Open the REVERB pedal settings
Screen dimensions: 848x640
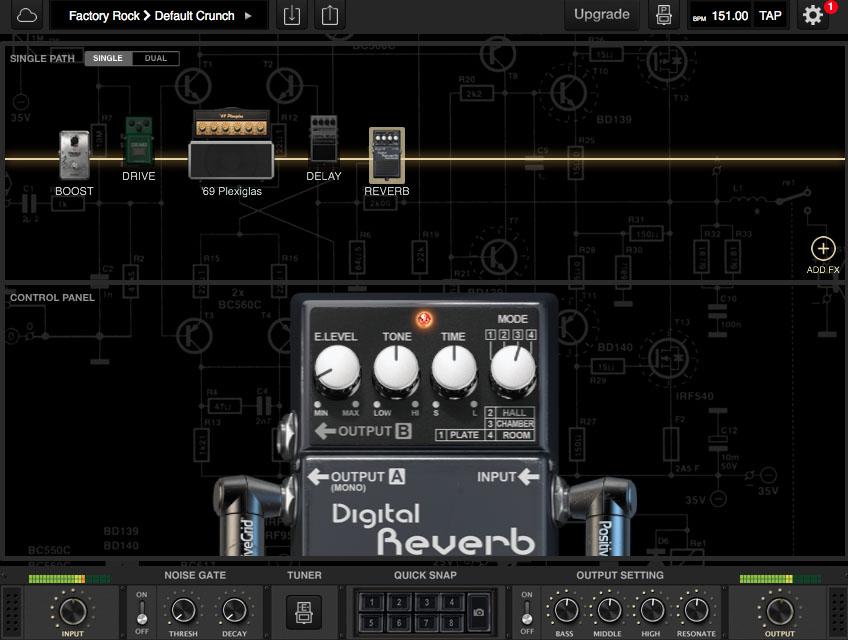click(x=388, y=156)
